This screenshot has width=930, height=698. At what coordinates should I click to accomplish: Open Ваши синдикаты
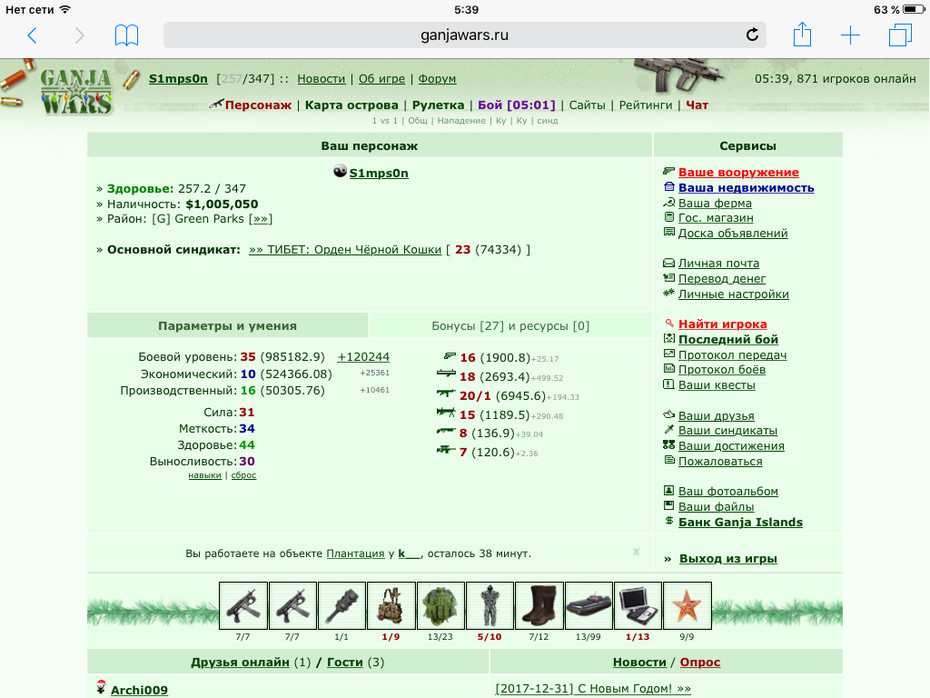pyautogui.click(x=728, y=431)
